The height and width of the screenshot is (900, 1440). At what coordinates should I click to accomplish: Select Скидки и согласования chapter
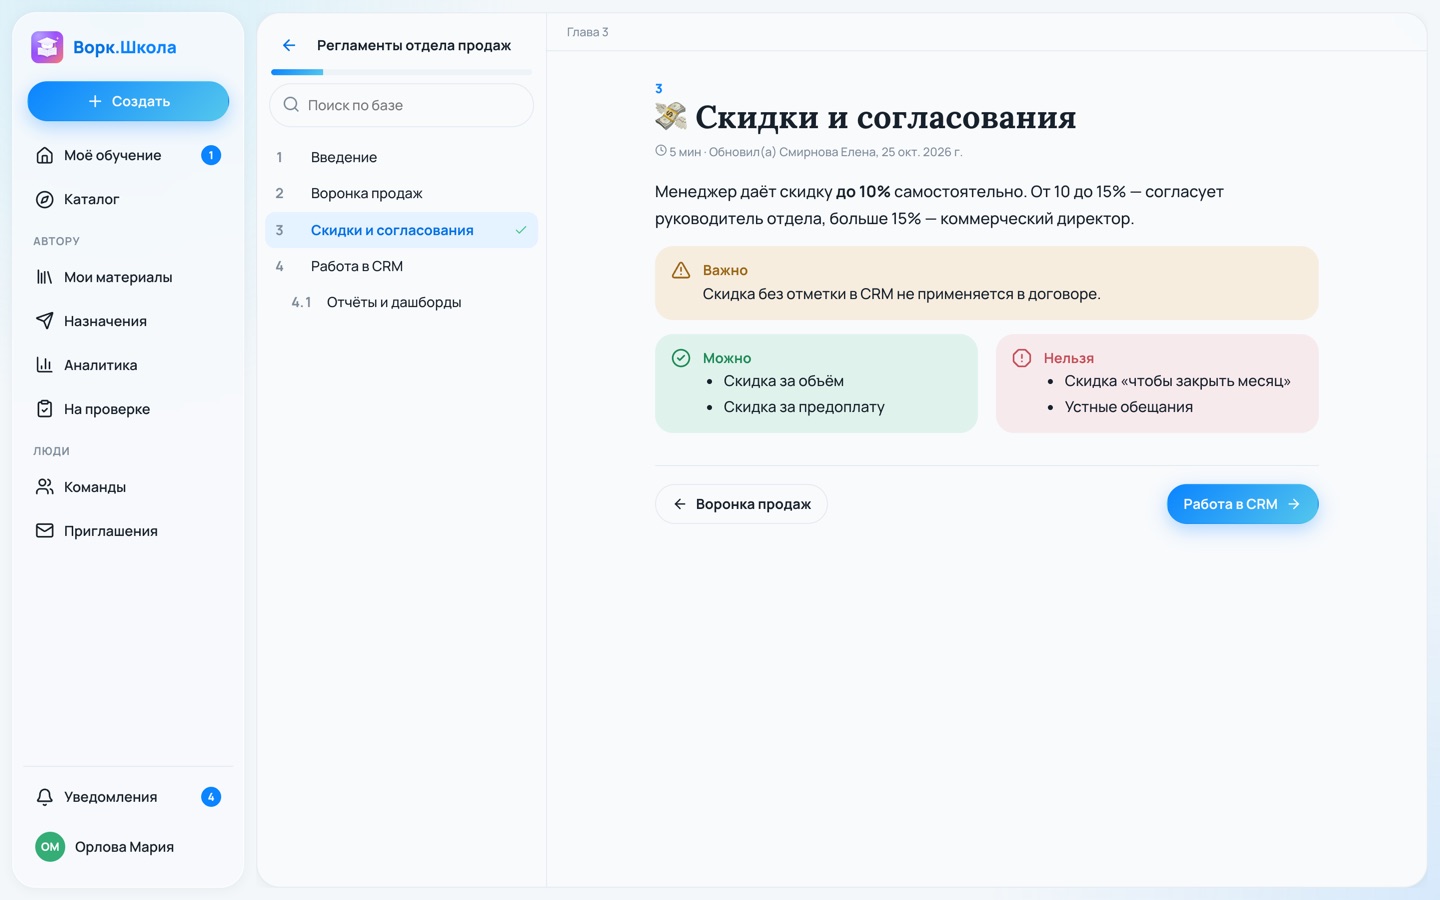[401, 230]
